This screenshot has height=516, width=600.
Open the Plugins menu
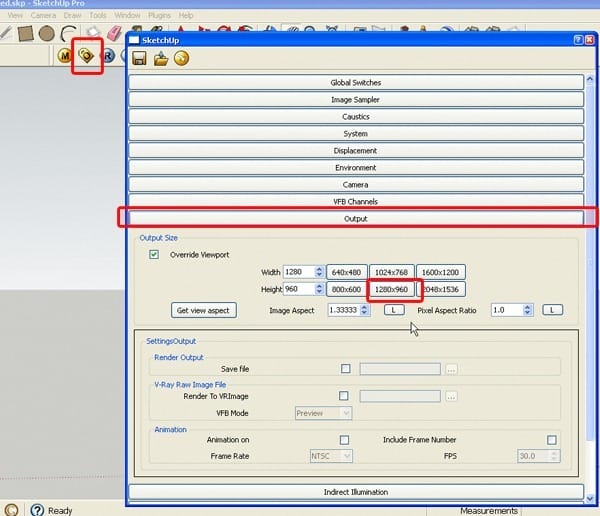159,15
